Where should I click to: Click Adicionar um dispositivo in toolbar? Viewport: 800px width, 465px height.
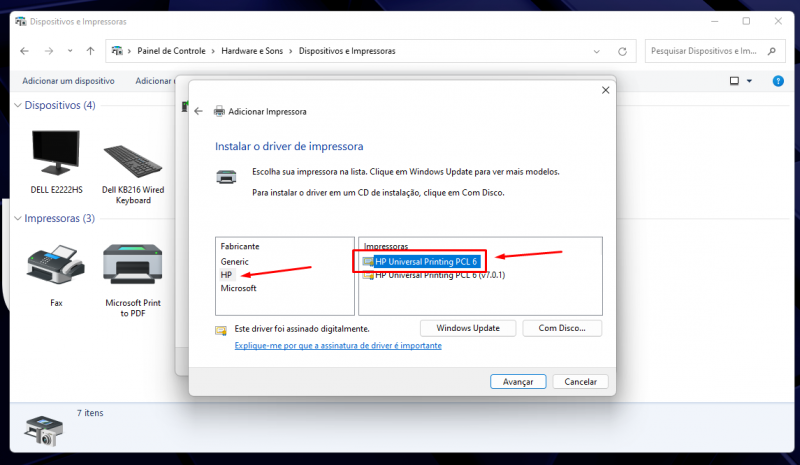(x=68, y=81)
